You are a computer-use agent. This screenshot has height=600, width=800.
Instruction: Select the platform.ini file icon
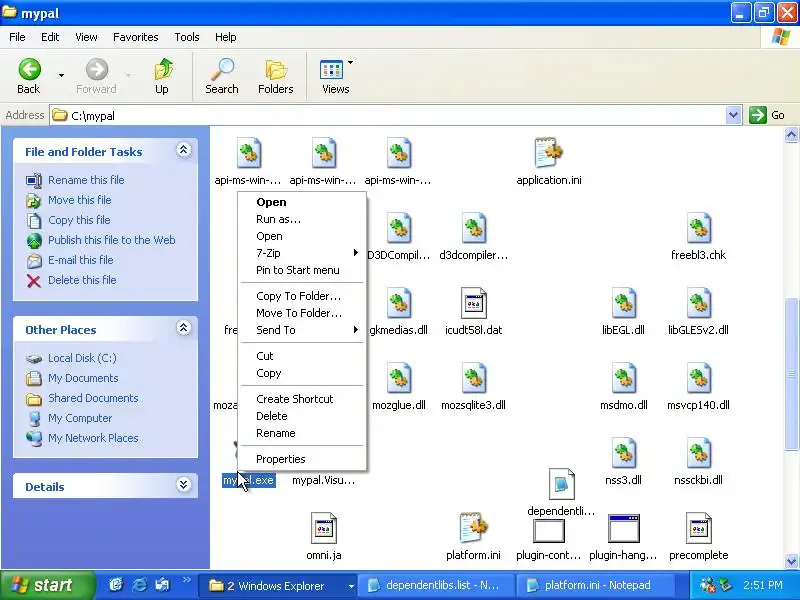tap(473, 528)
